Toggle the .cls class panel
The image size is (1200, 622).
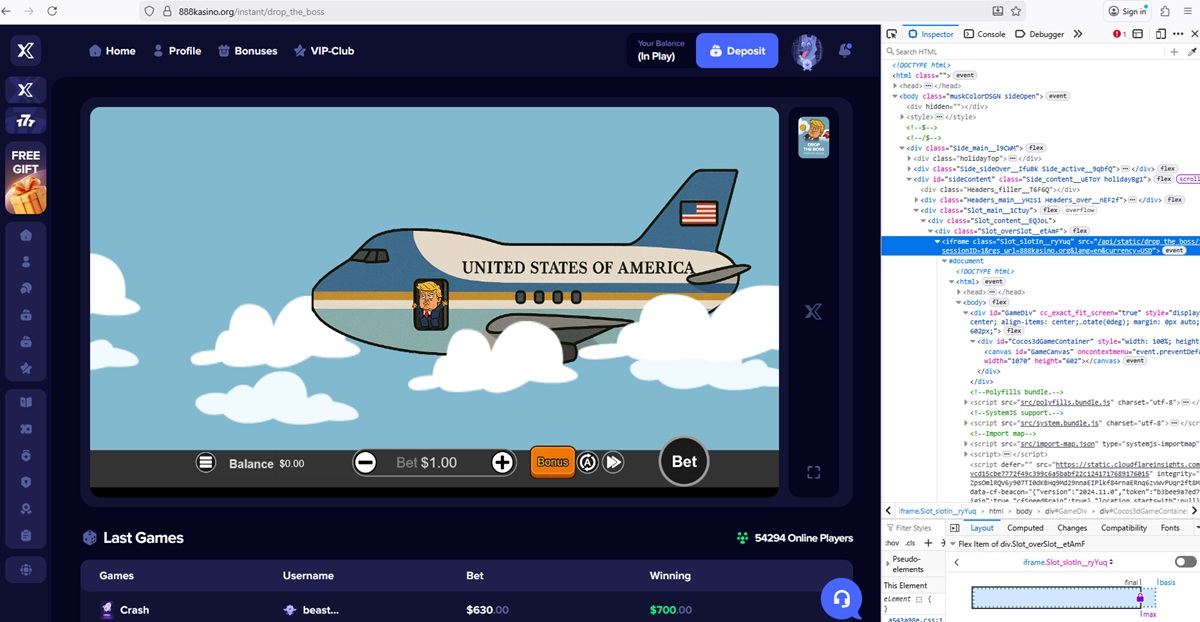pos(911,543)
